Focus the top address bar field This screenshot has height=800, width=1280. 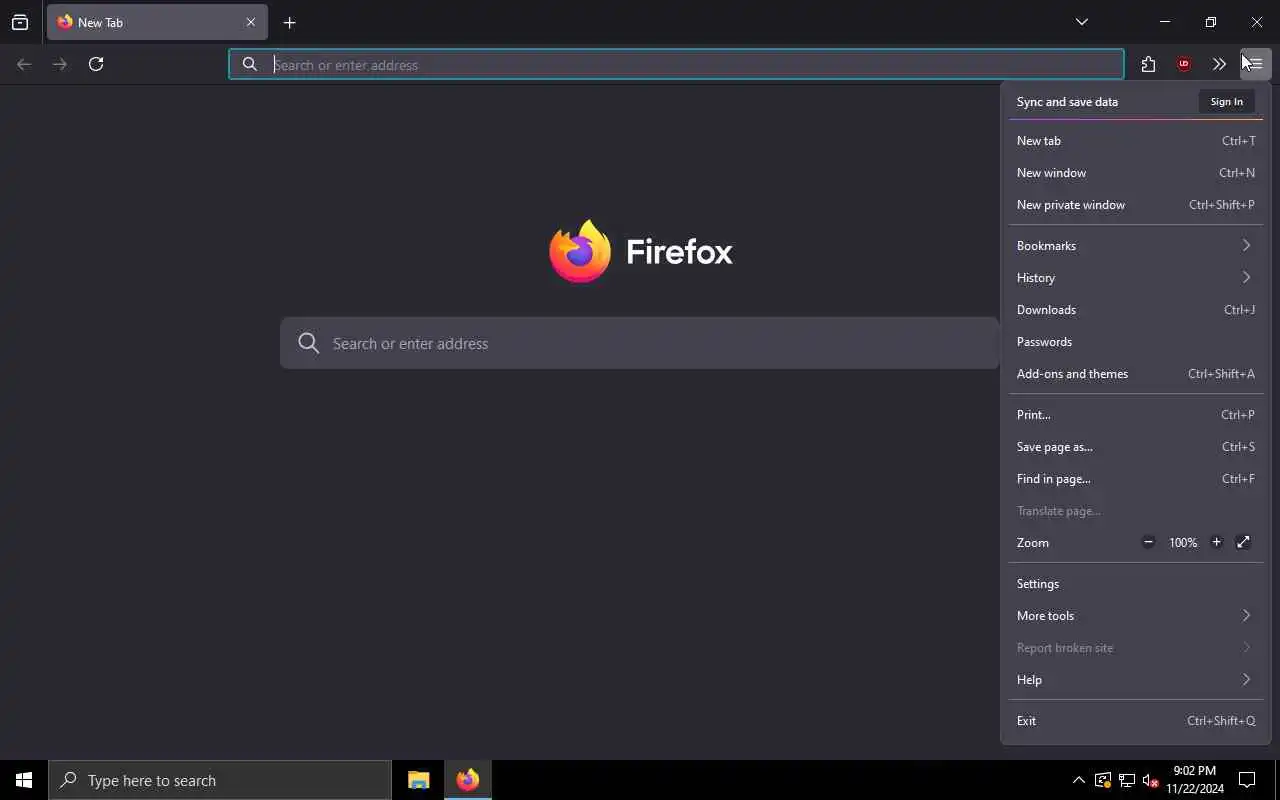pos(676,64)
